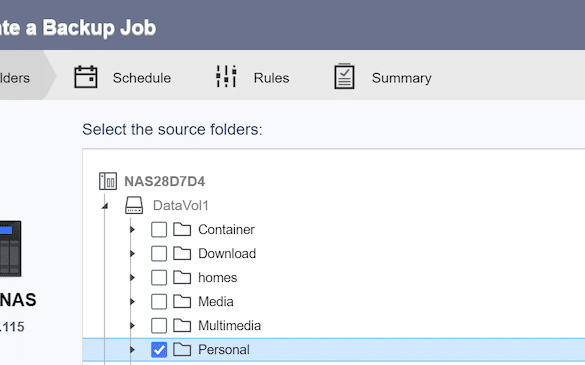This screenshot has width=585, height=365.
Task: Enable the homes folder checkbox
Action: (159, 277)
